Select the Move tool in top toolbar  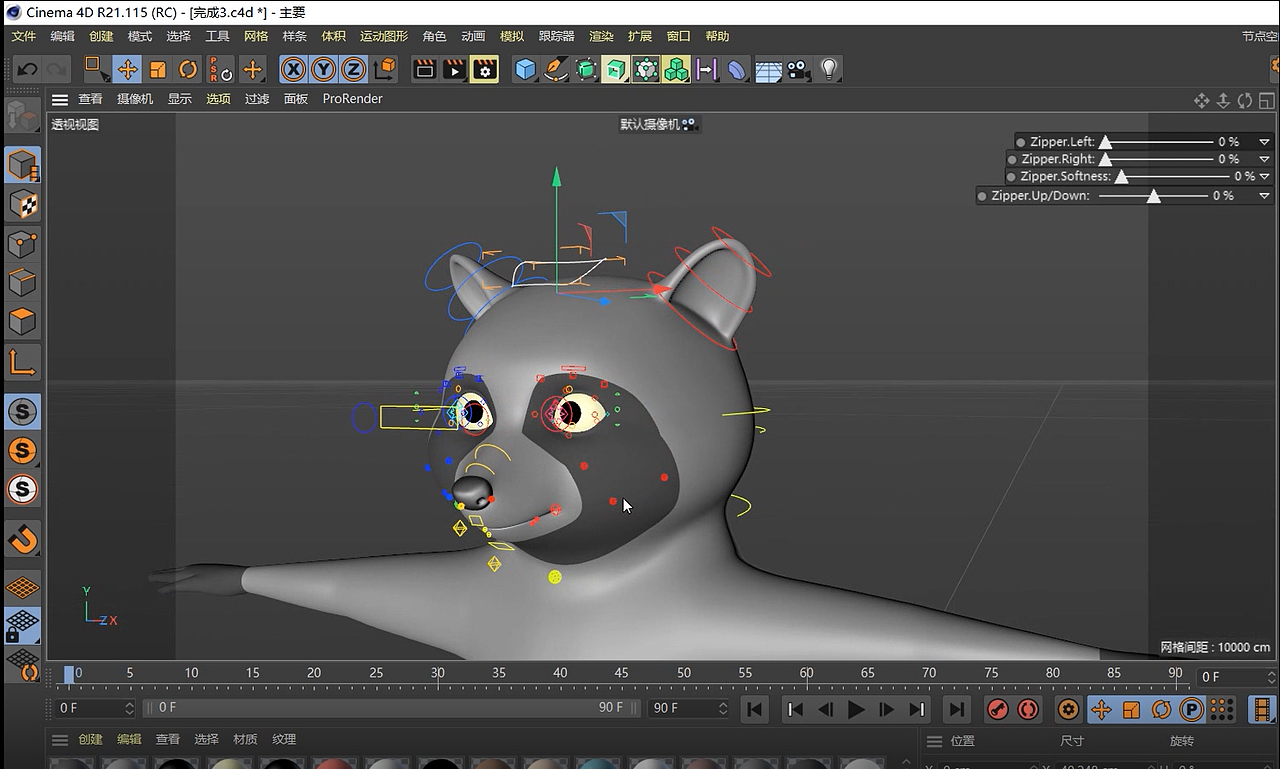pos(127,69)
